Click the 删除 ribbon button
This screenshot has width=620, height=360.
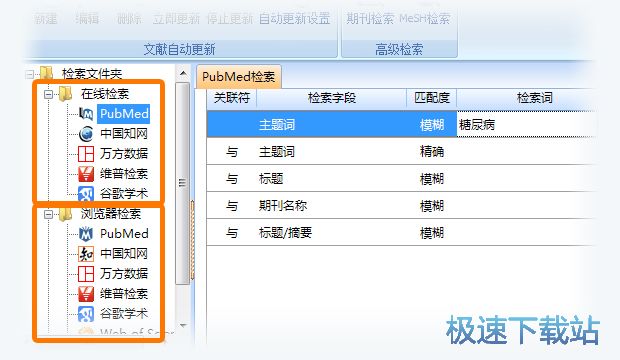coord(129,19)
